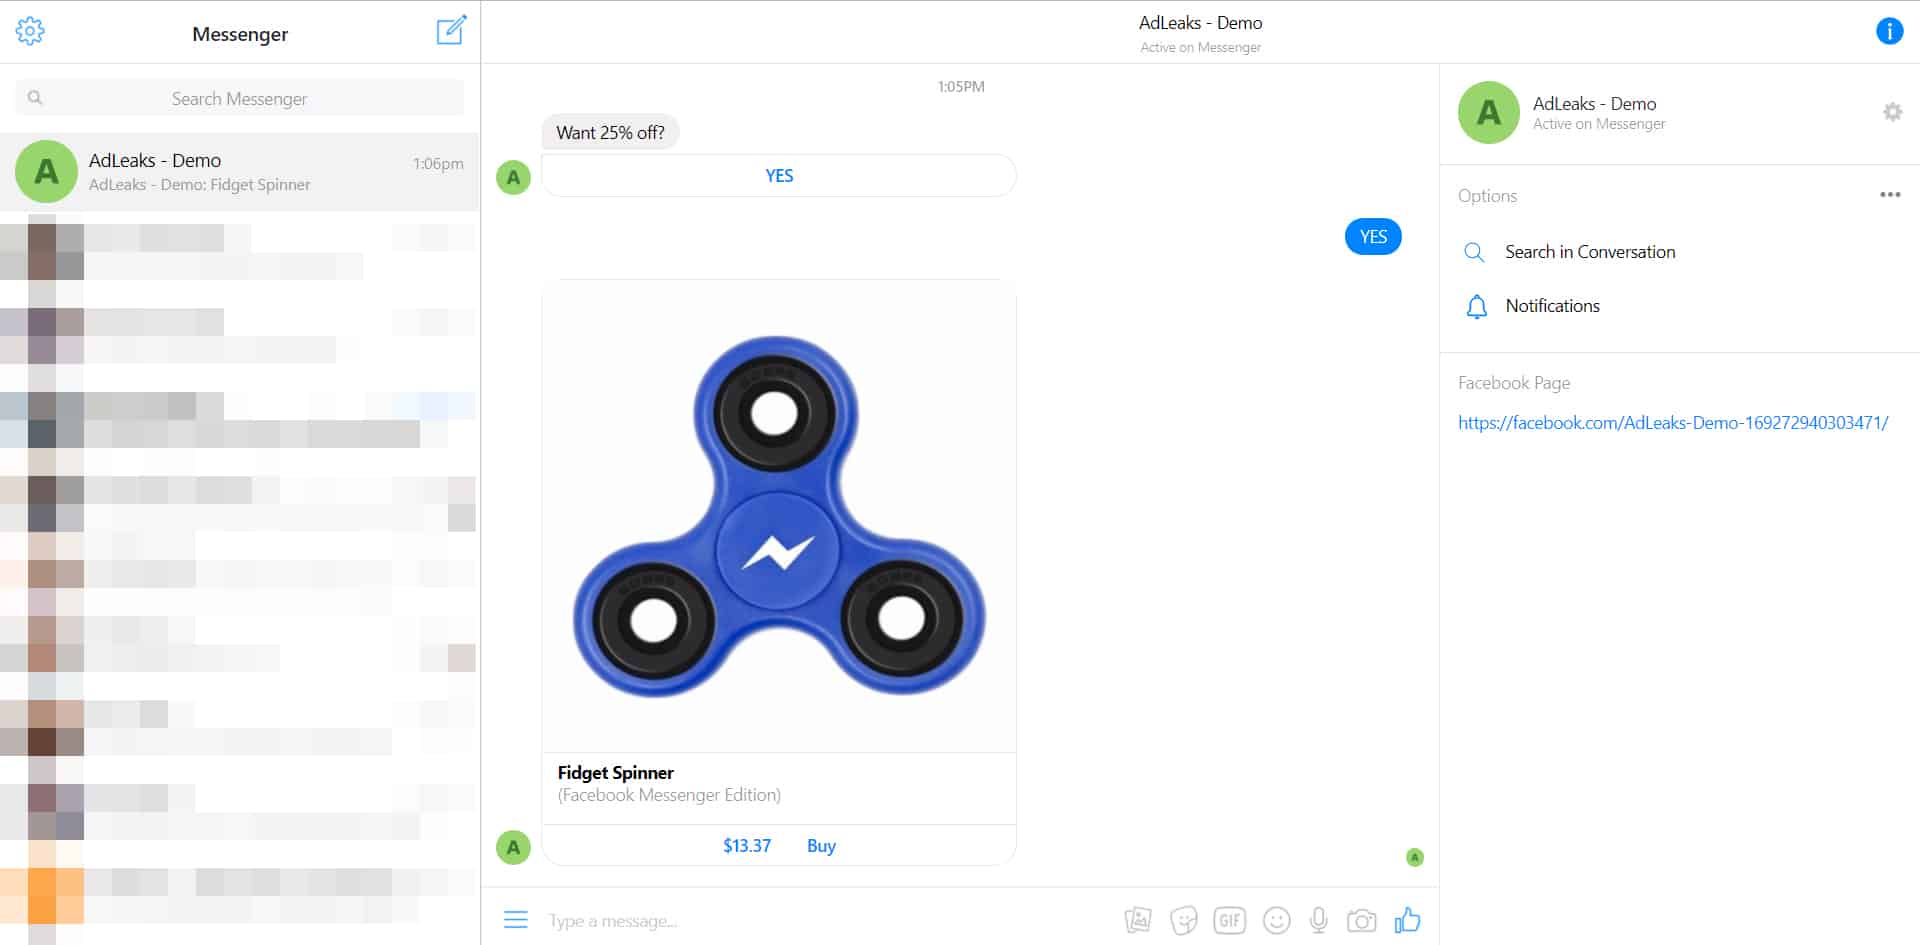Toggle conversation information panel with info icon

point(1889,31)
